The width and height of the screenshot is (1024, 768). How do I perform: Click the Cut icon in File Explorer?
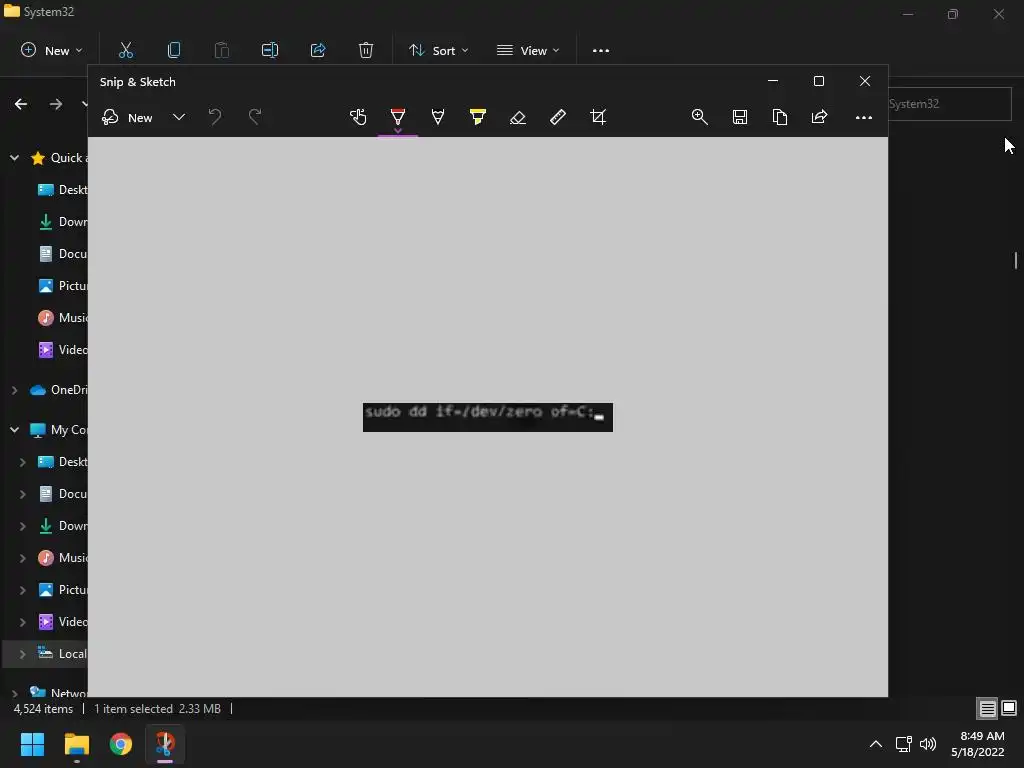(x=125, y=50)
